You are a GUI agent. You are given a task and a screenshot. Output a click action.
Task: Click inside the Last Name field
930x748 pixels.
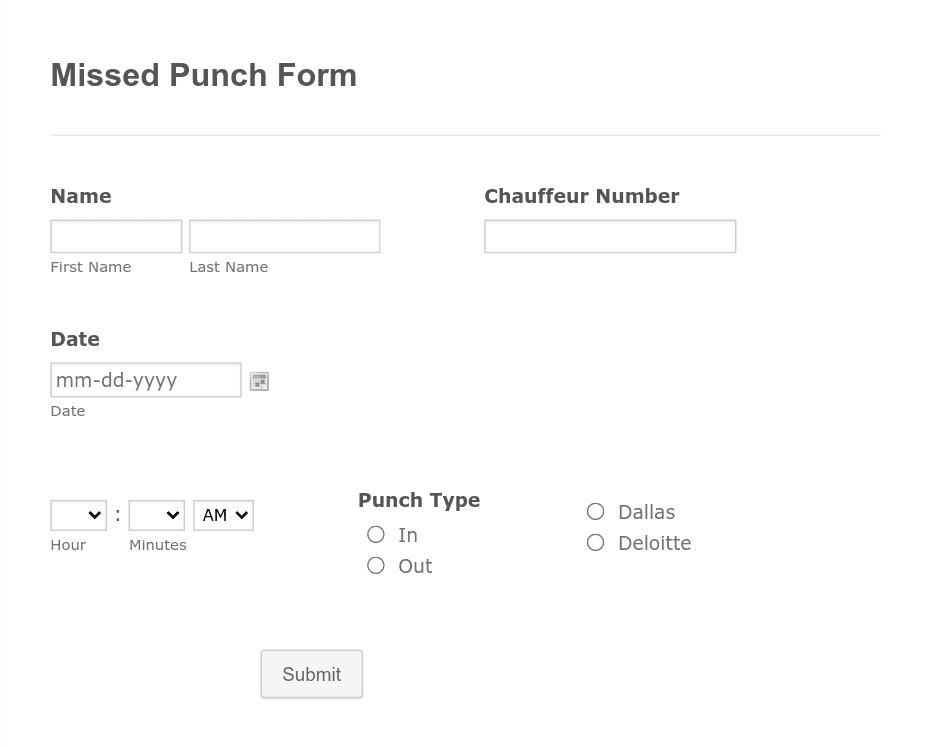point(284,236)
